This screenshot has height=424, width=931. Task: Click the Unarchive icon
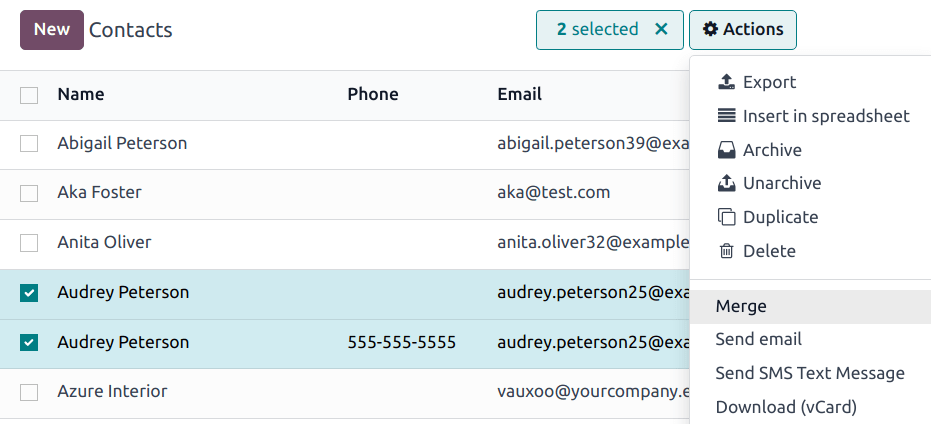[x=727, y=183]
